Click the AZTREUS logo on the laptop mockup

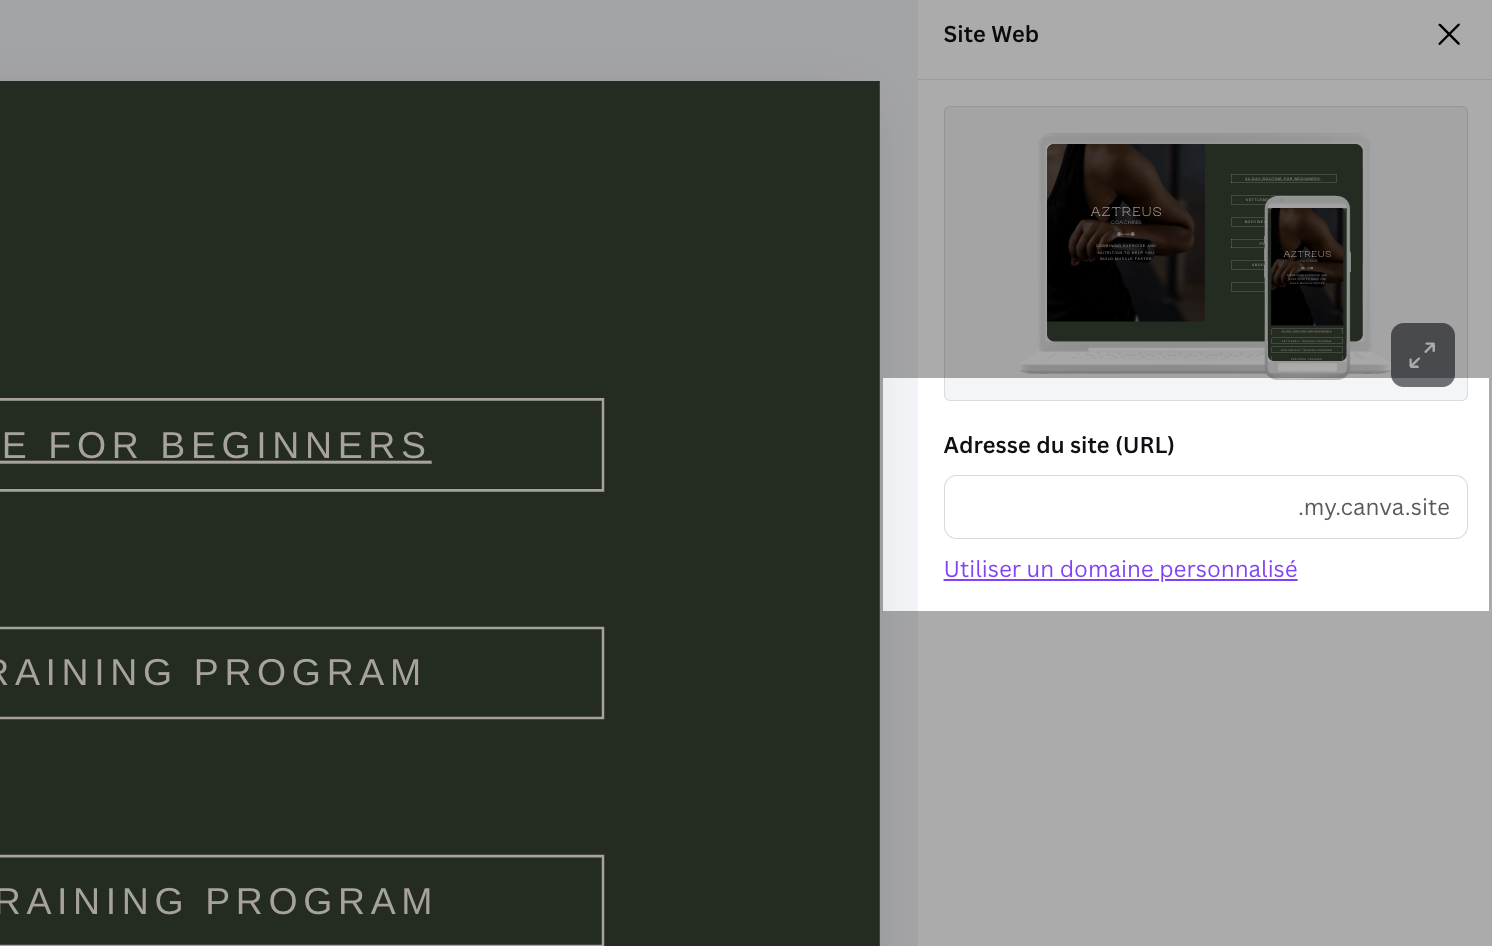coord(1126,212)
